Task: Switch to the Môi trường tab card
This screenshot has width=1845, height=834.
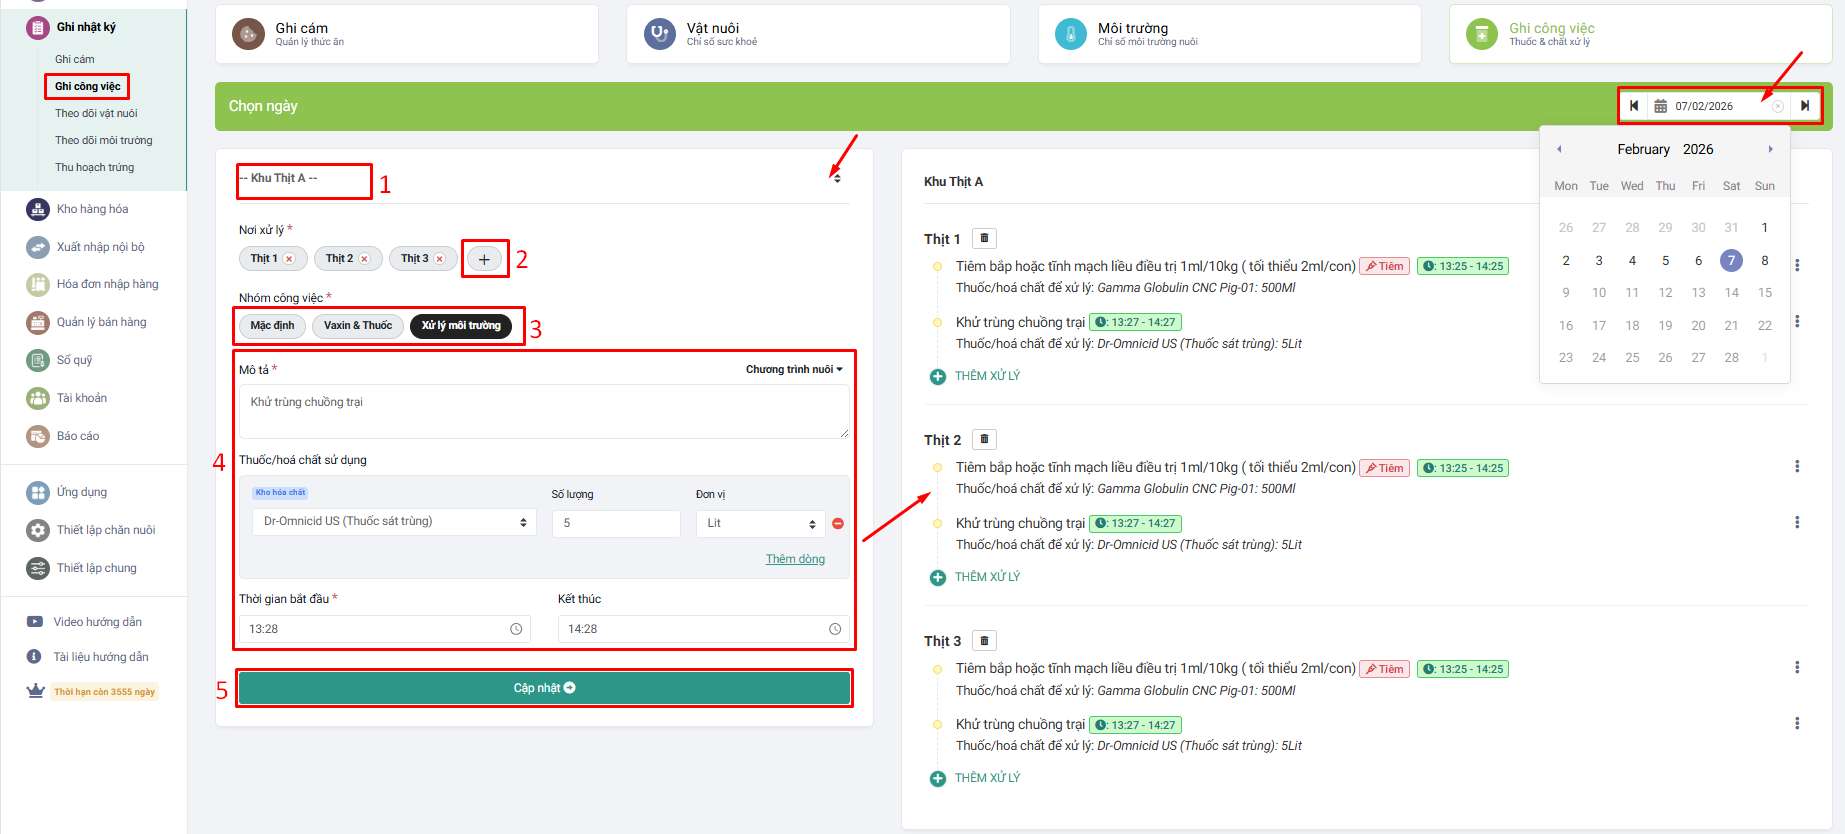Action: [x=1229, y=34]
